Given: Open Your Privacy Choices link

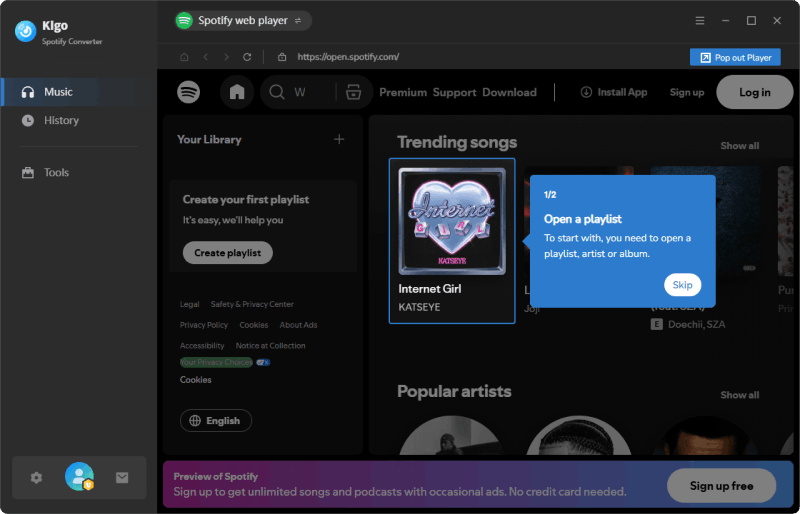Looking at the screenshot, I should (x=216, y=362).
